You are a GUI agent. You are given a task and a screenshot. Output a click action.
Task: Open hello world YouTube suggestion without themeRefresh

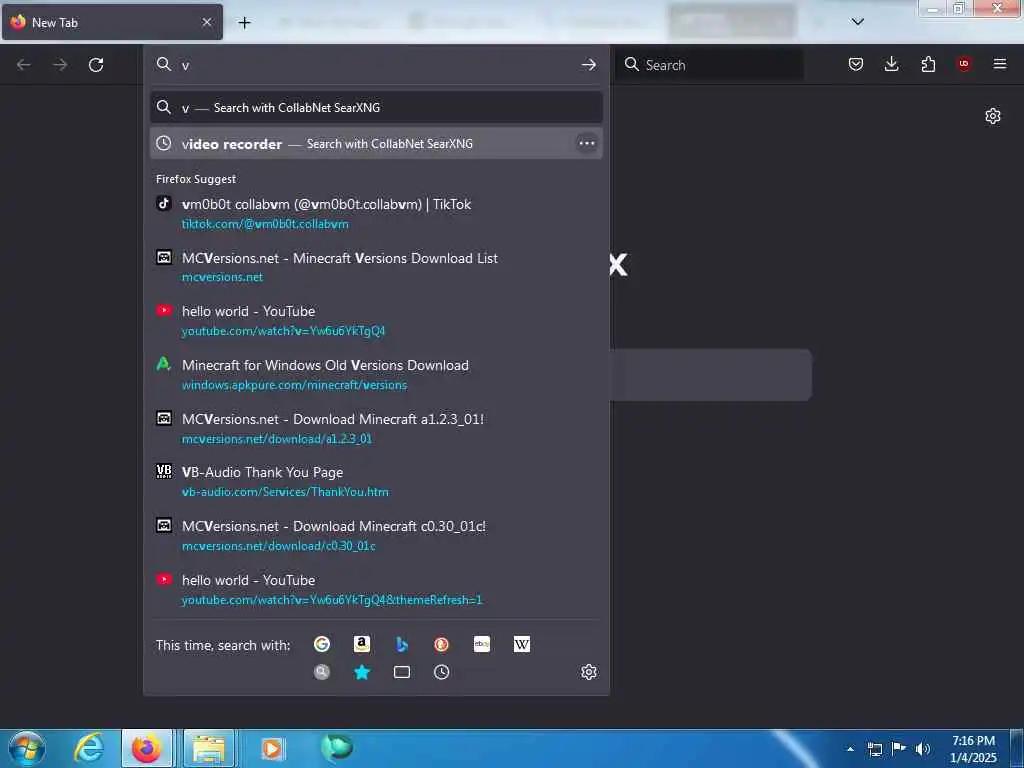click(376, 320)
